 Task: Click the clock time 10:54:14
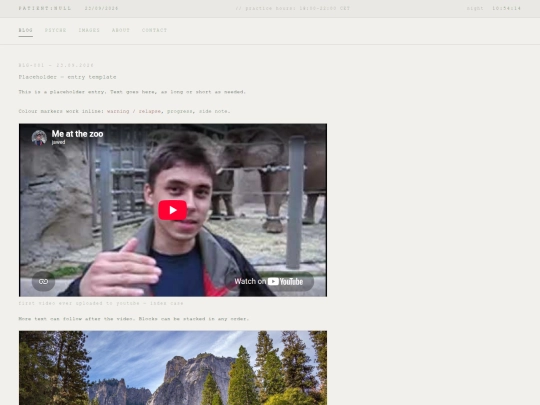(506, 8)
